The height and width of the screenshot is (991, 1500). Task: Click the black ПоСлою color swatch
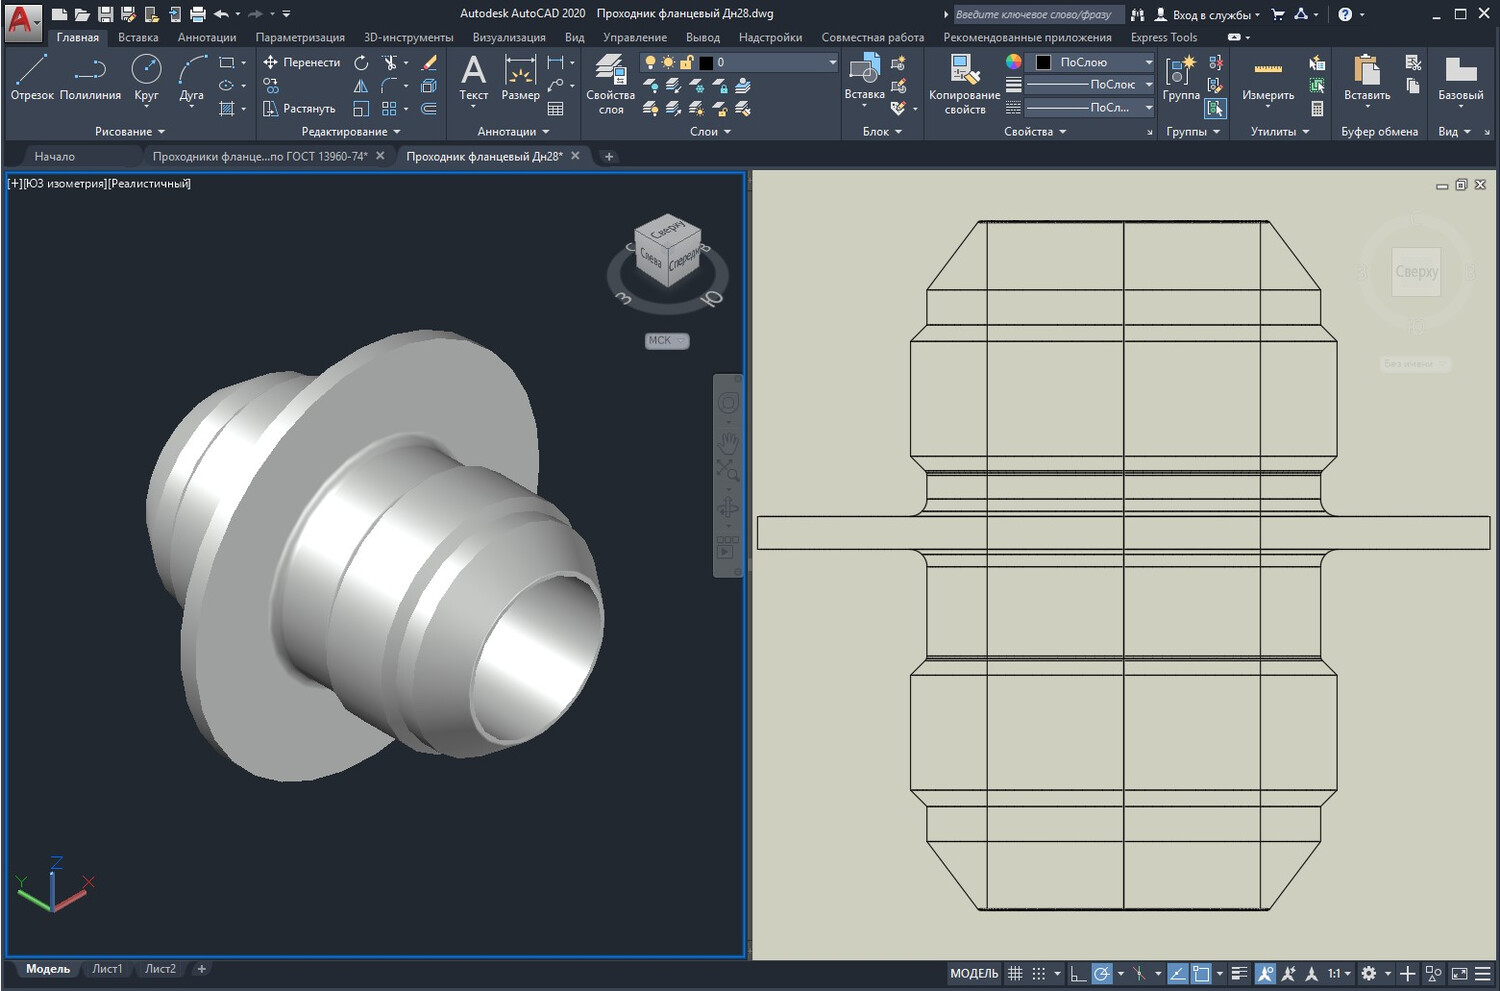click(1043, 62)
